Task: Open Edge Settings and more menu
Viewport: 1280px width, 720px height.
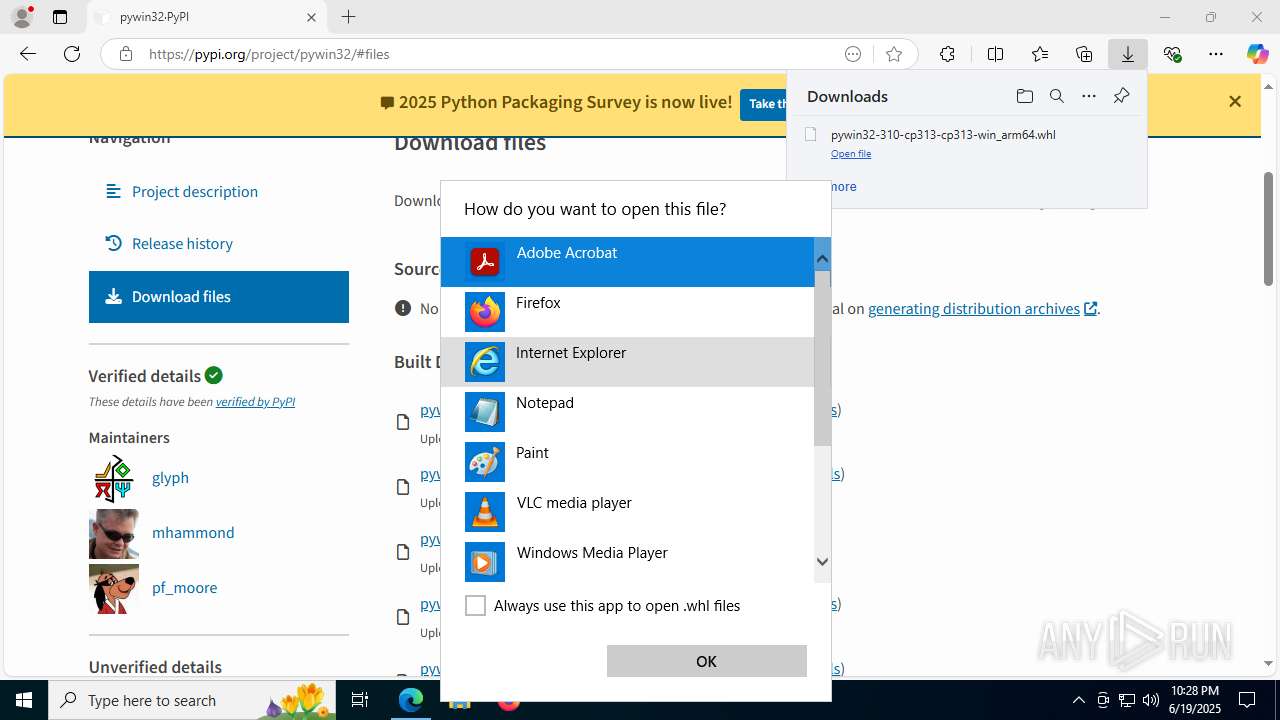Action: [x=1216, y=54]
